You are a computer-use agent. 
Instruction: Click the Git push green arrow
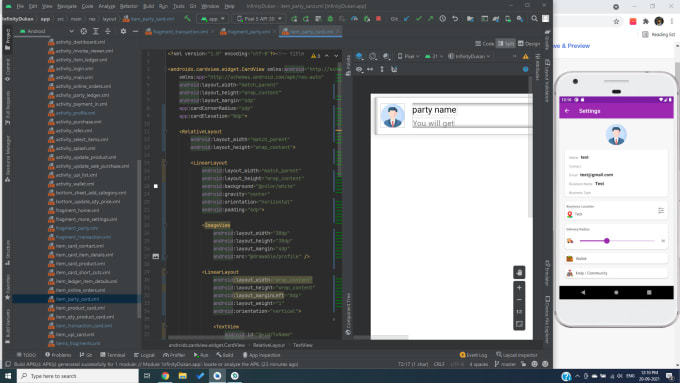[430, 19]
